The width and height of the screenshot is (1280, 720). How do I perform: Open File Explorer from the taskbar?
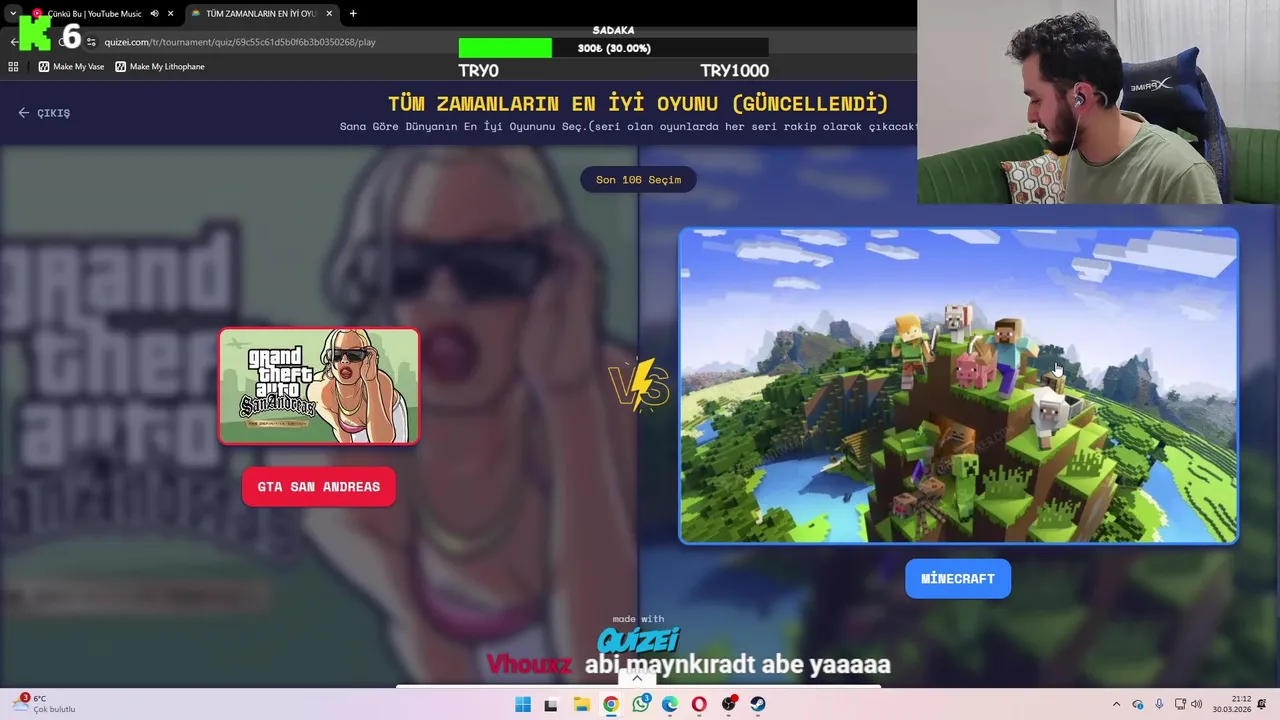(x=581, y=705)
